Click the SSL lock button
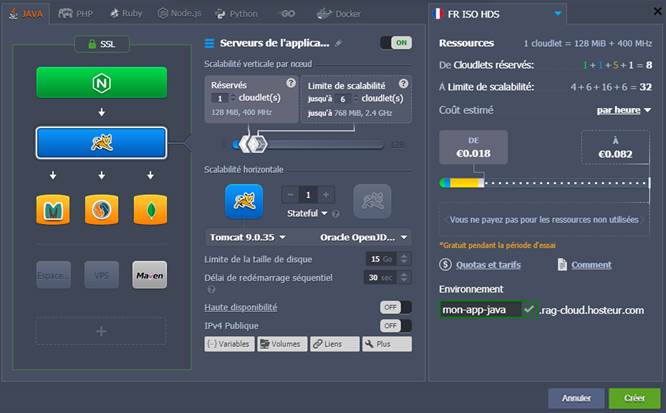 pos(102,45)
